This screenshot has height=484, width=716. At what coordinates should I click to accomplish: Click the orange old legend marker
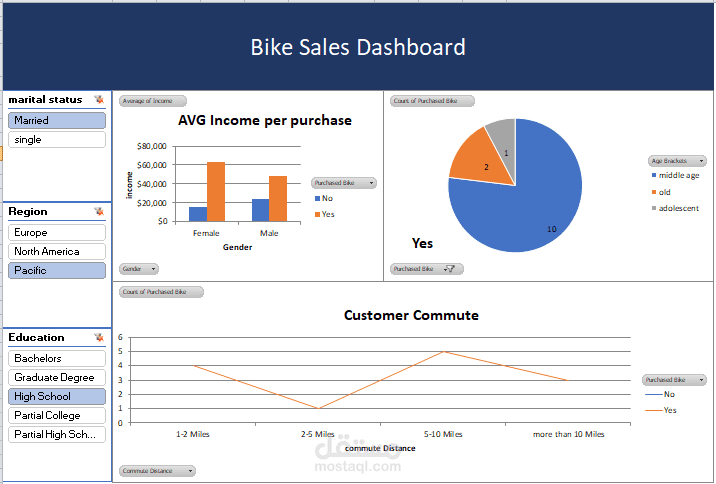[x=654, y=192]
